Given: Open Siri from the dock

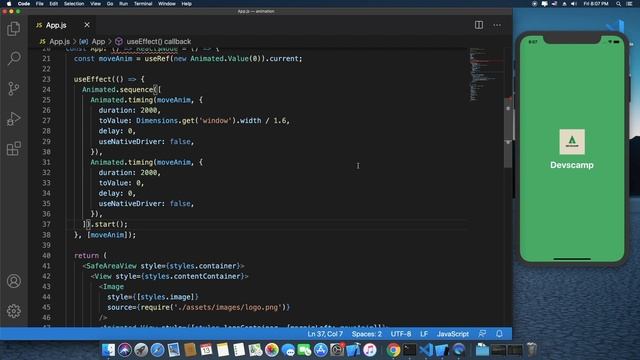Looking at the screenshot, I should click(124, 350).
